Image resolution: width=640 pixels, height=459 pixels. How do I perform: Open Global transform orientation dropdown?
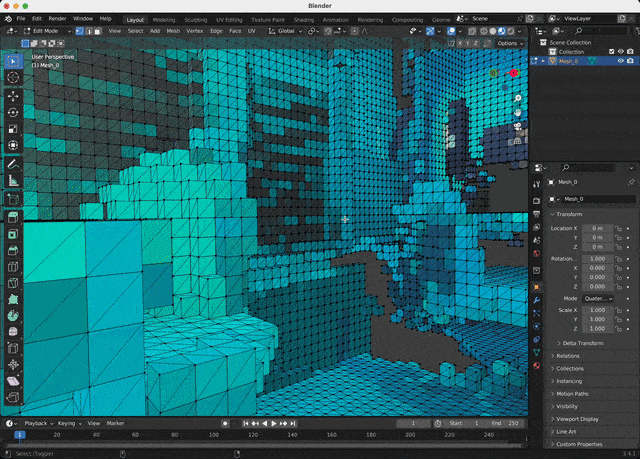[x=285, y=31]
